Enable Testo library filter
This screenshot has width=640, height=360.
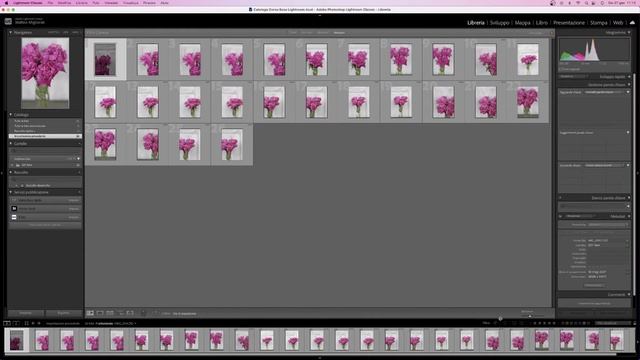(293, 33)
